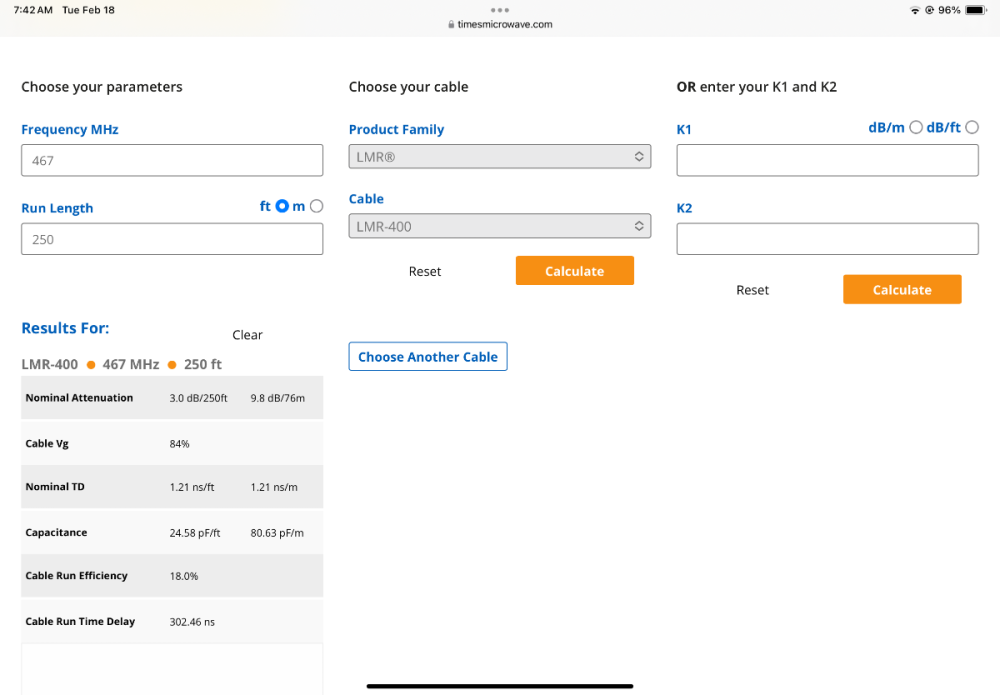This screenshot has height=695, width=1000.
Task: Choose the dB/m radio option
Action: [916, 127]
